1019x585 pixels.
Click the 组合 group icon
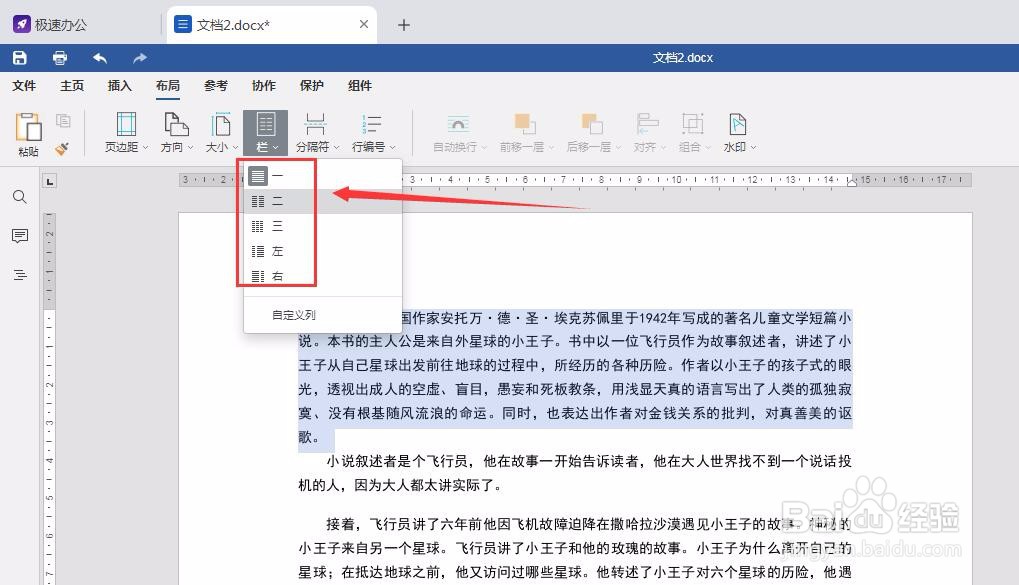(693, 124)
